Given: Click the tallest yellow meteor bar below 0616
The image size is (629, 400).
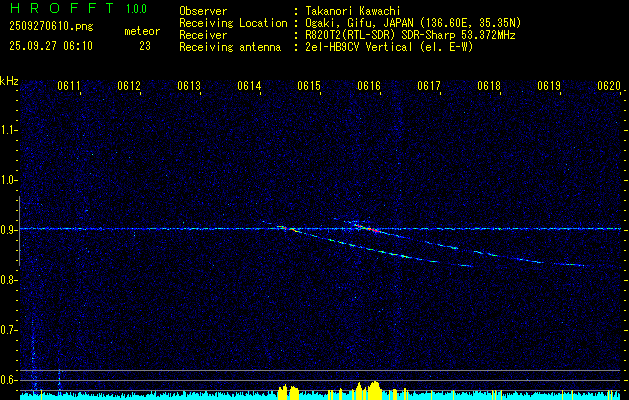Looking at the screenshot, I should tap(375, 390).
